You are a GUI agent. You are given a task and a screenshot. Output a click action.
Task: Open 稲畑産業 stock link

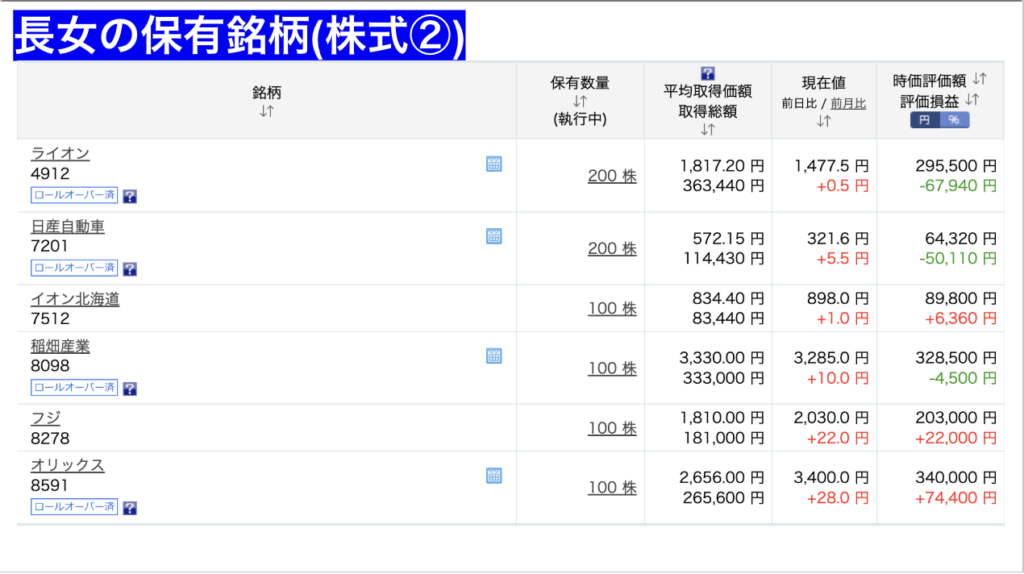(x=60, y=346)
